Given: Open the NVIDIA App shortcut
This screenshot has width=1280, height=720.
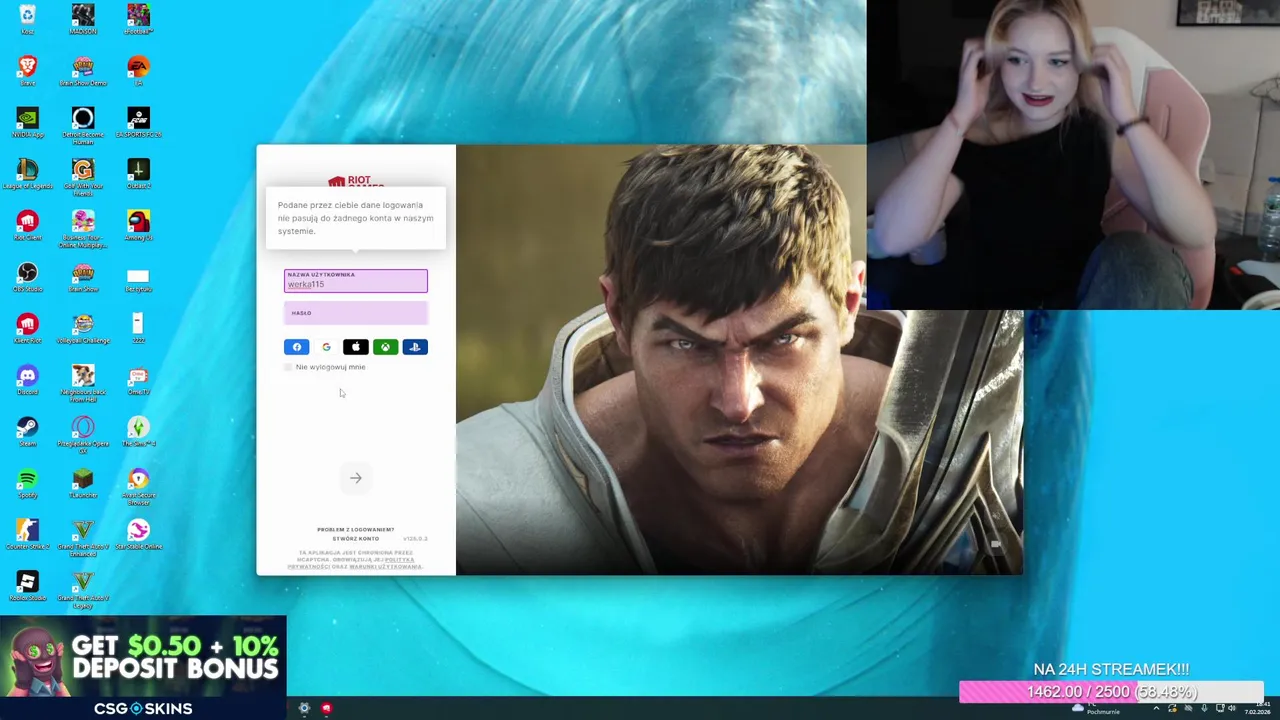Looking at the screenshot, I should (x=27, y=122).
